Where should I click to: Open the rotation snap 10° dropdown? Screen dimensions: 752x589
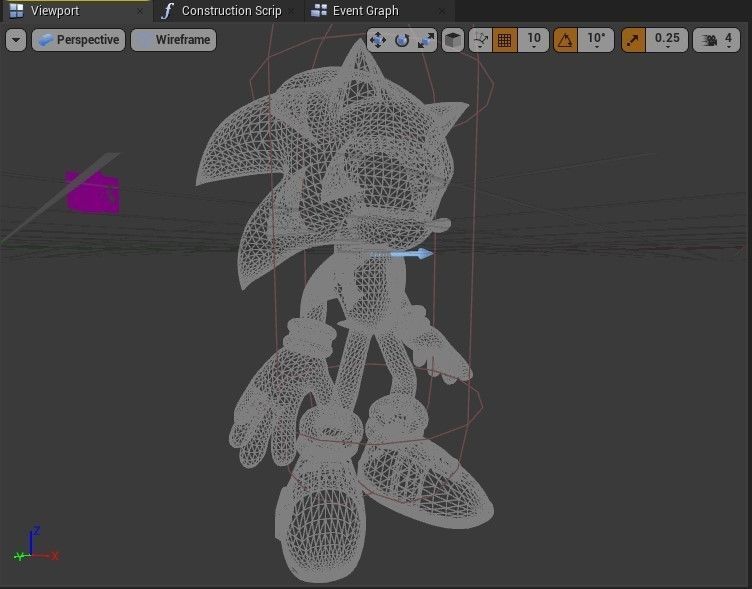point(596,40)
